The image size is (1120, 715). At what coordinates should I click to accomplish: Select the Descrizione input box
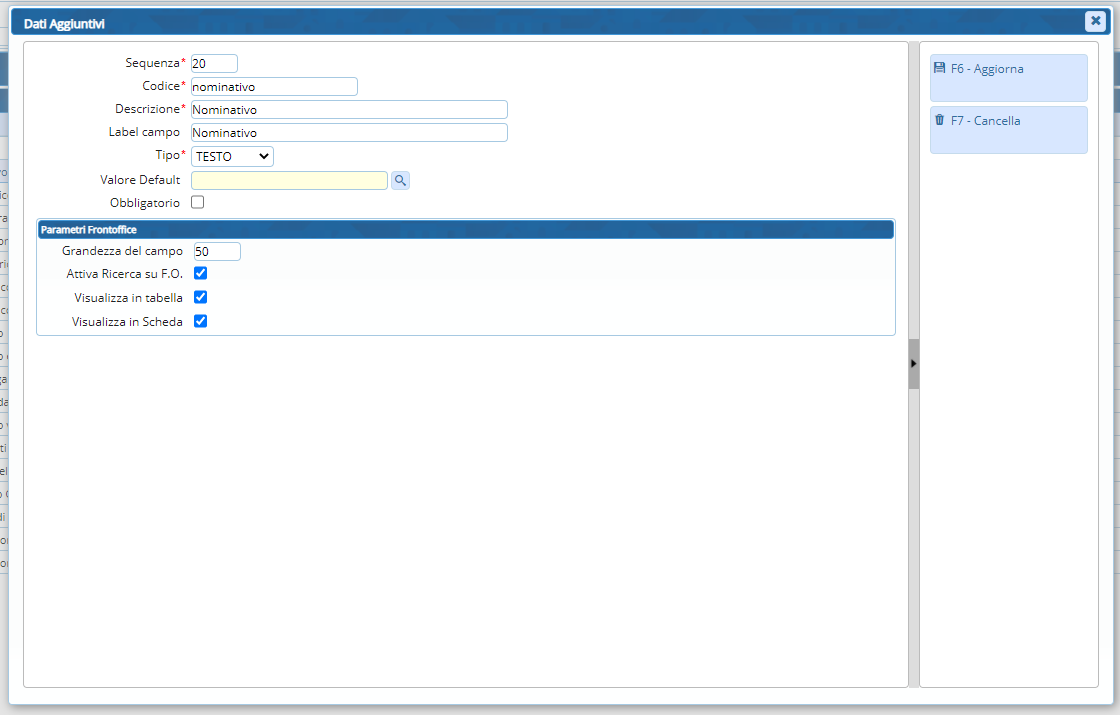349,110
